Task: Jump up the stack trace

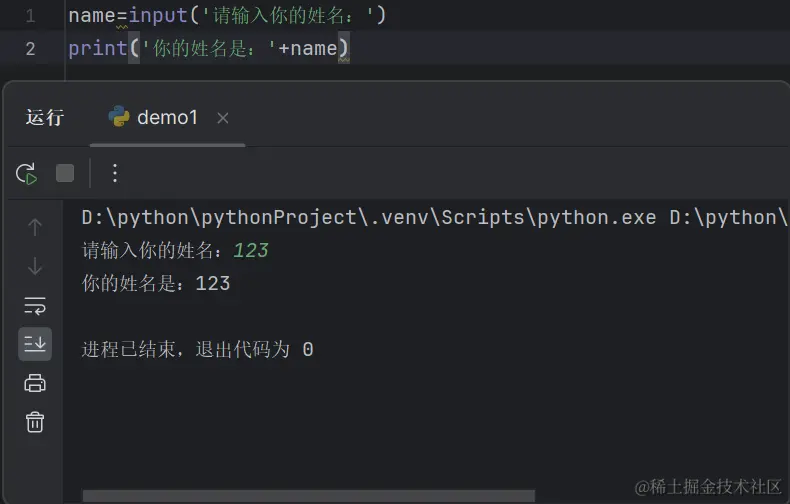Action: [35, 227]
